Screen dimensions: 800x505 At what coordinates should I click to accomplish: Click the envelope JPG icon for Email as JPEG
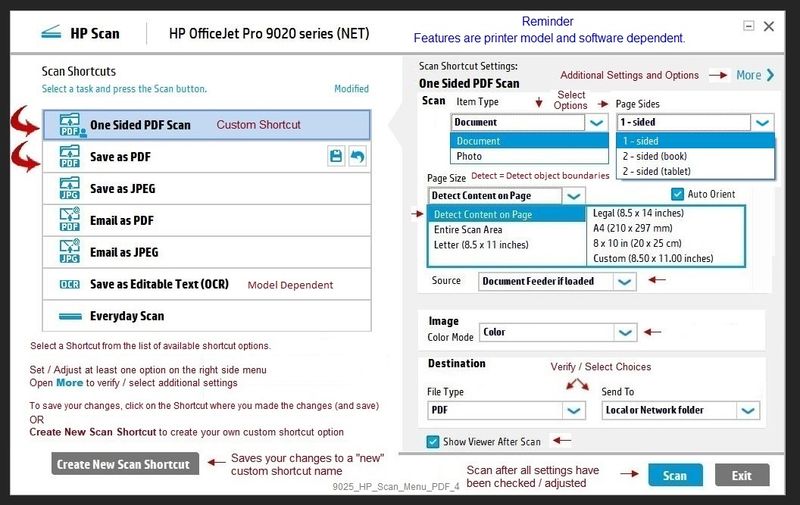[x=69, y=251]
